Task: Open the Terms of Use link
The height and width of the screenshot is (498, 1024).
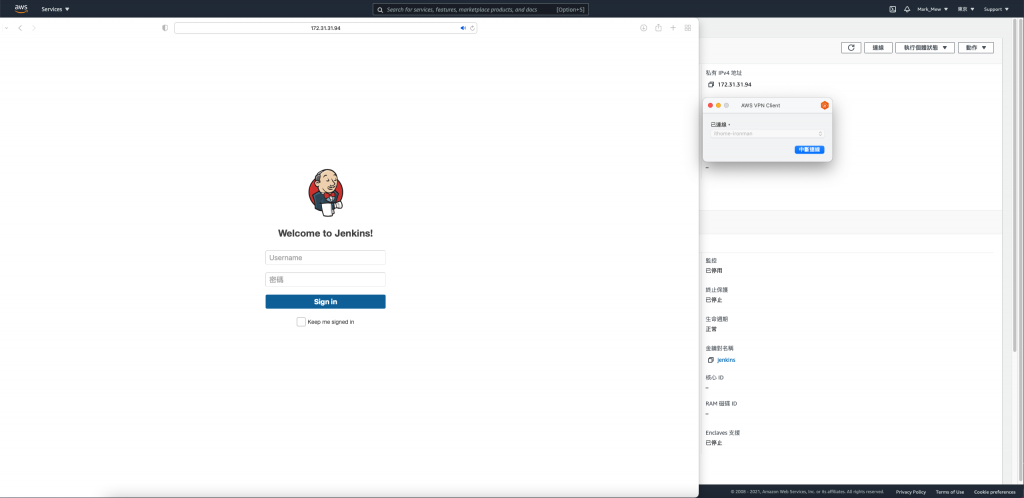Action: point(950,491)
